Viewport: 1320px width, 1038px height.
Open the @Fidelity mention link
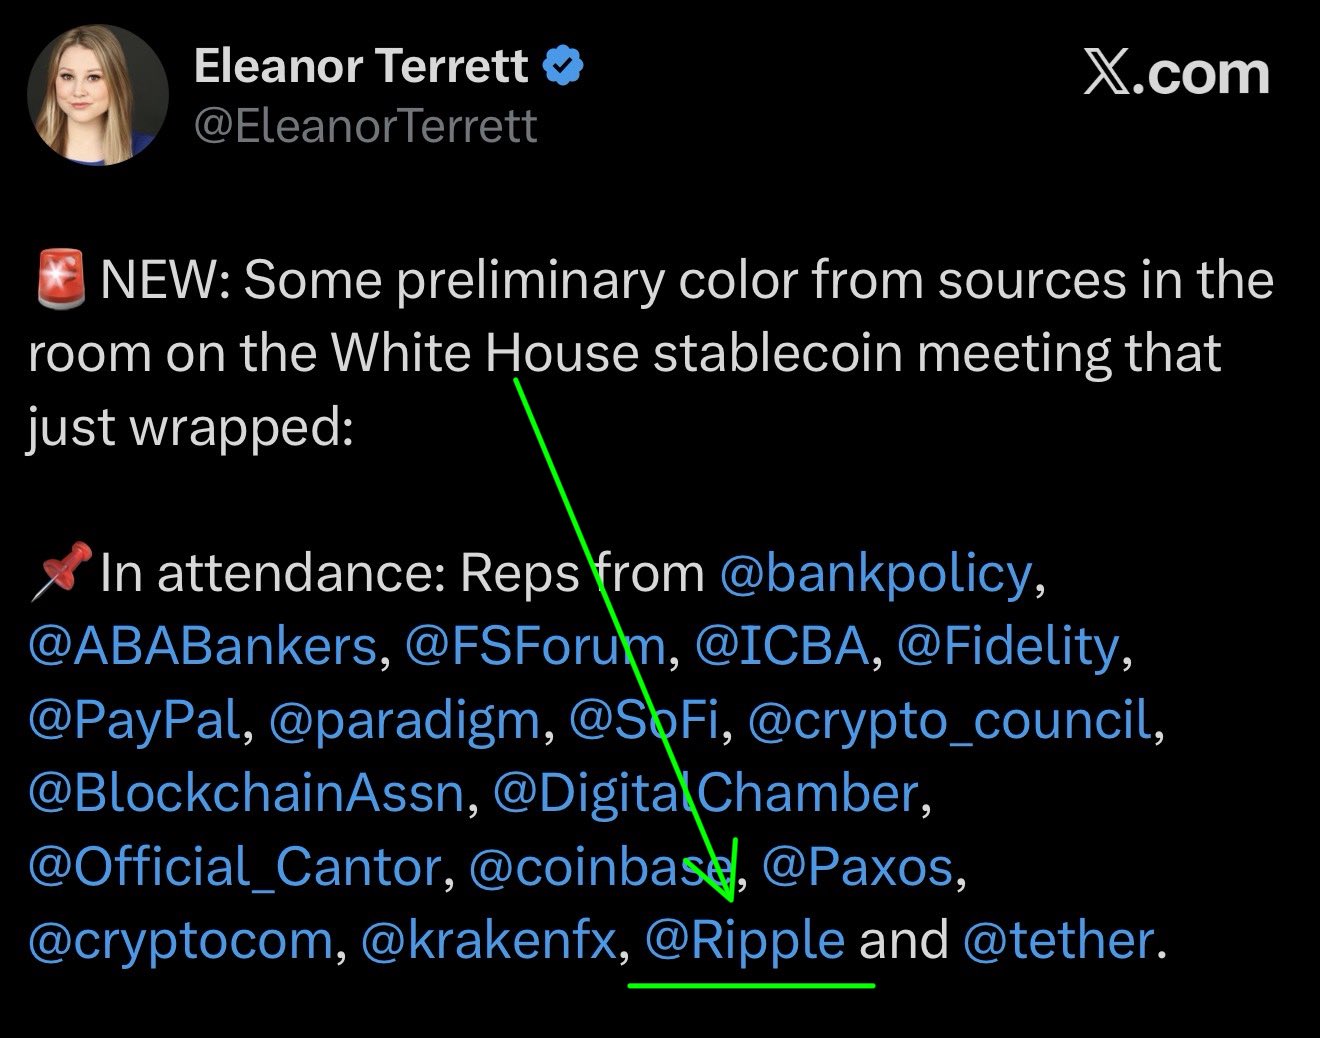(x=1009, y=647)
